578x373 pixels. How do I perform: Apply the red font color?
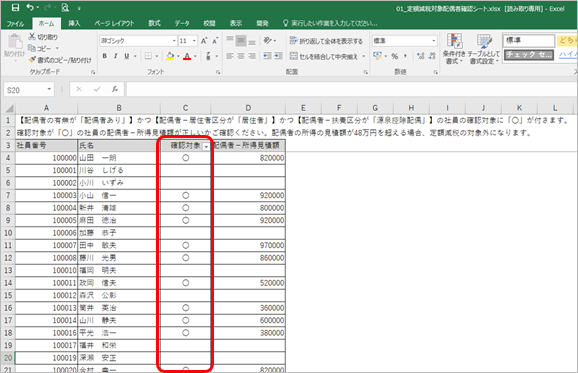pyautogui.click(x=187, y=56)
